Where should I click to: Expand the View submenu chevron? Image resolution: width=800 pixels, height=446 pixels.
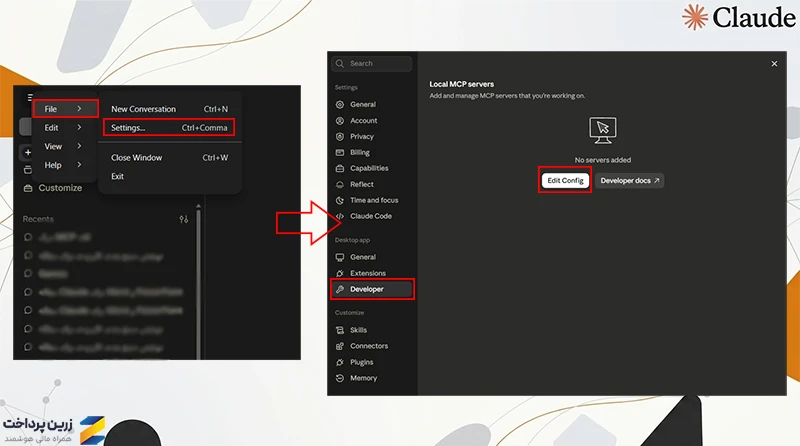pos(79,146)
